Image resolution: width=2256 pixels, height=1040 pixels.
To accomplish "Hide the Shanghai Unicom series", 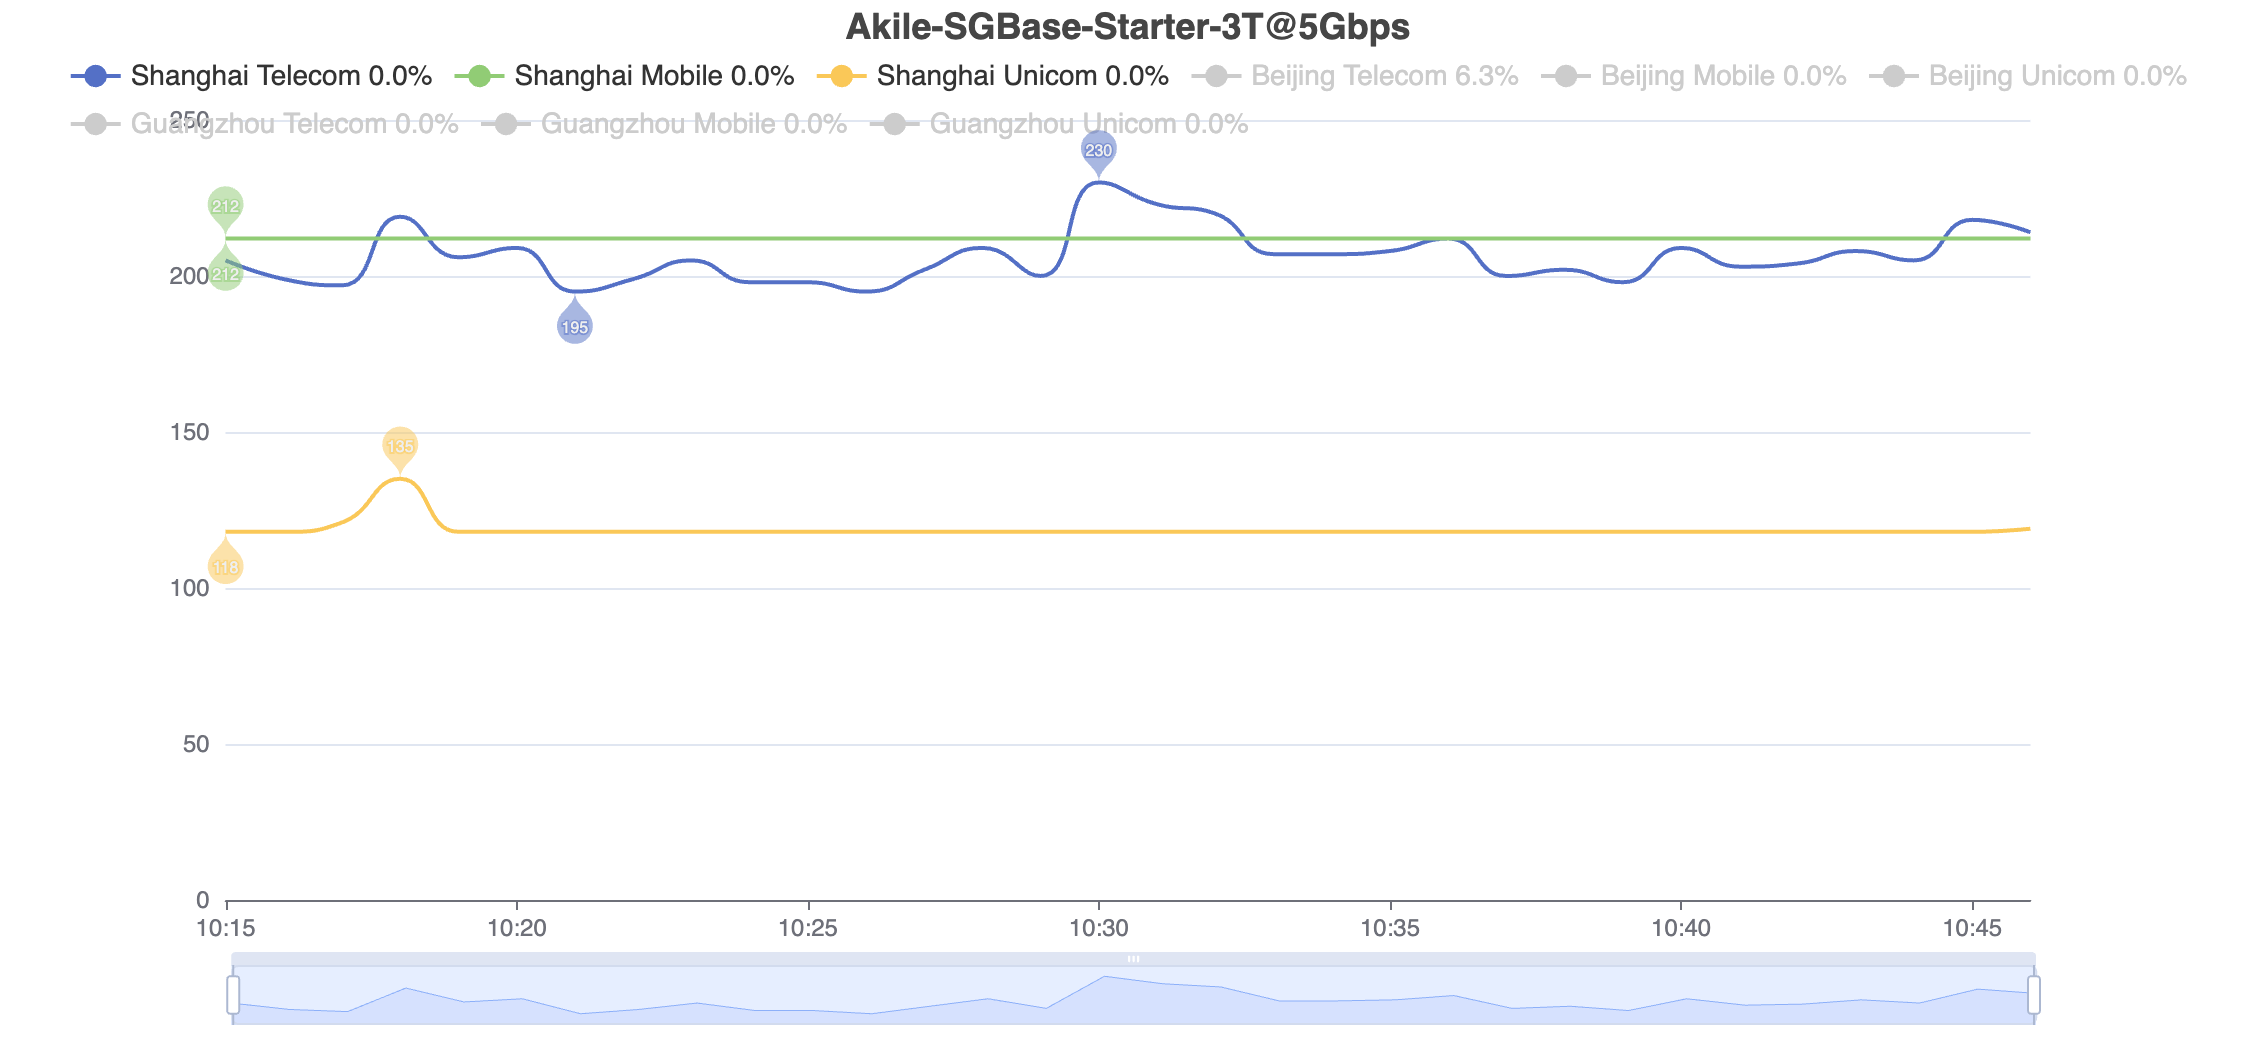I will click(993, 76).
